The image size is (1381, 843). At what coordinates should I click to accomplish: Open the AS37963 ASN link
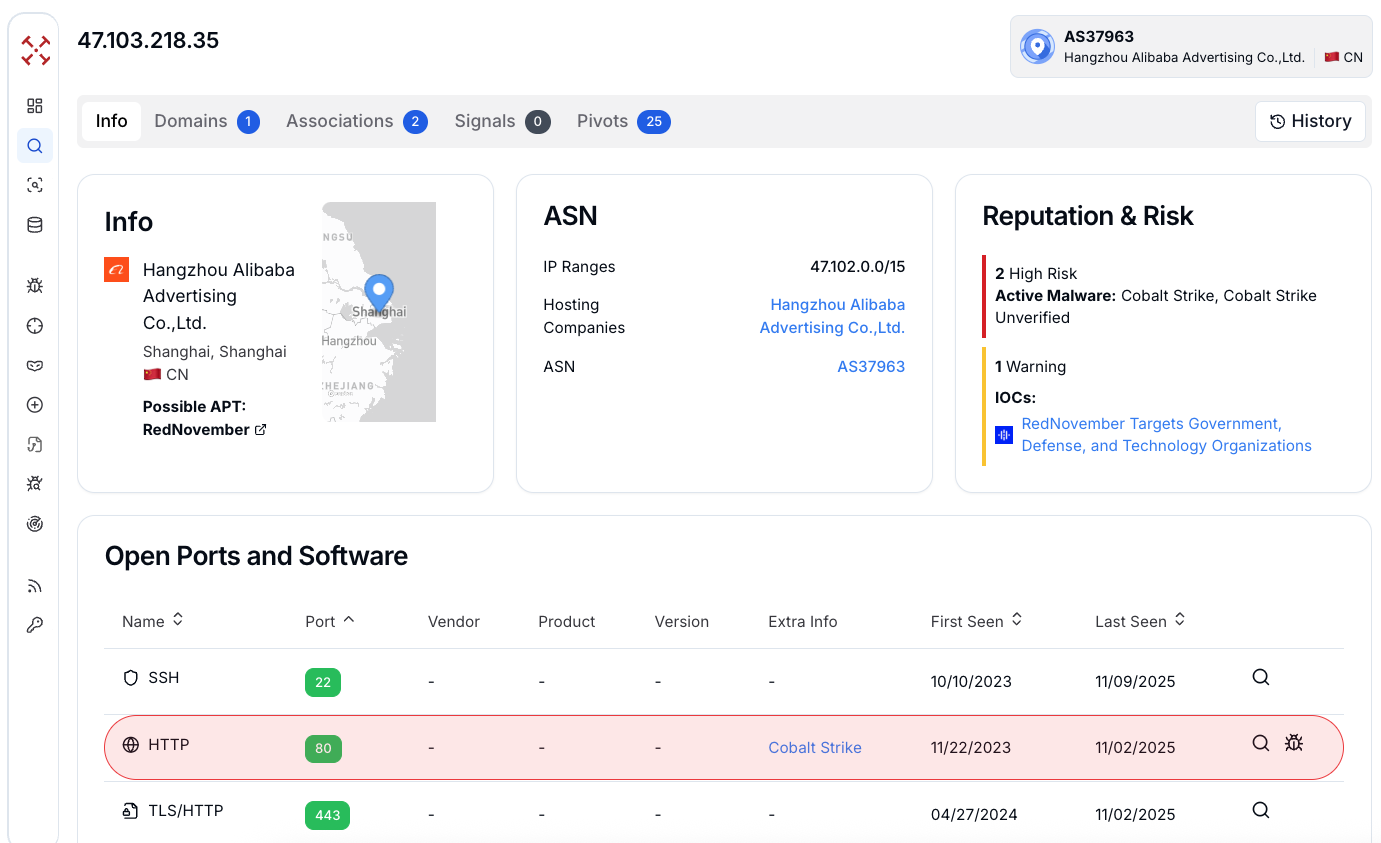coord(870,367)
